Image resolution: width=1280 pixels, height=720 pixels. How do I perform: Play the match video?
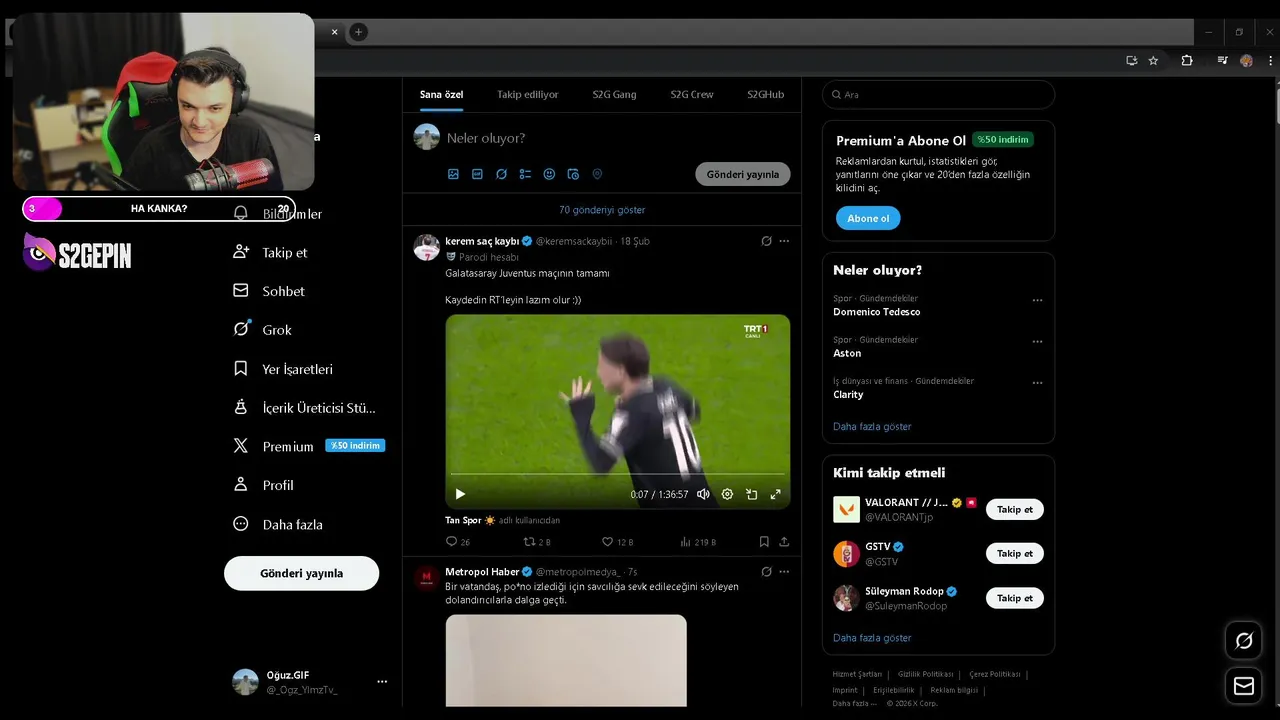pyautogui.click(x=460, y=494)
